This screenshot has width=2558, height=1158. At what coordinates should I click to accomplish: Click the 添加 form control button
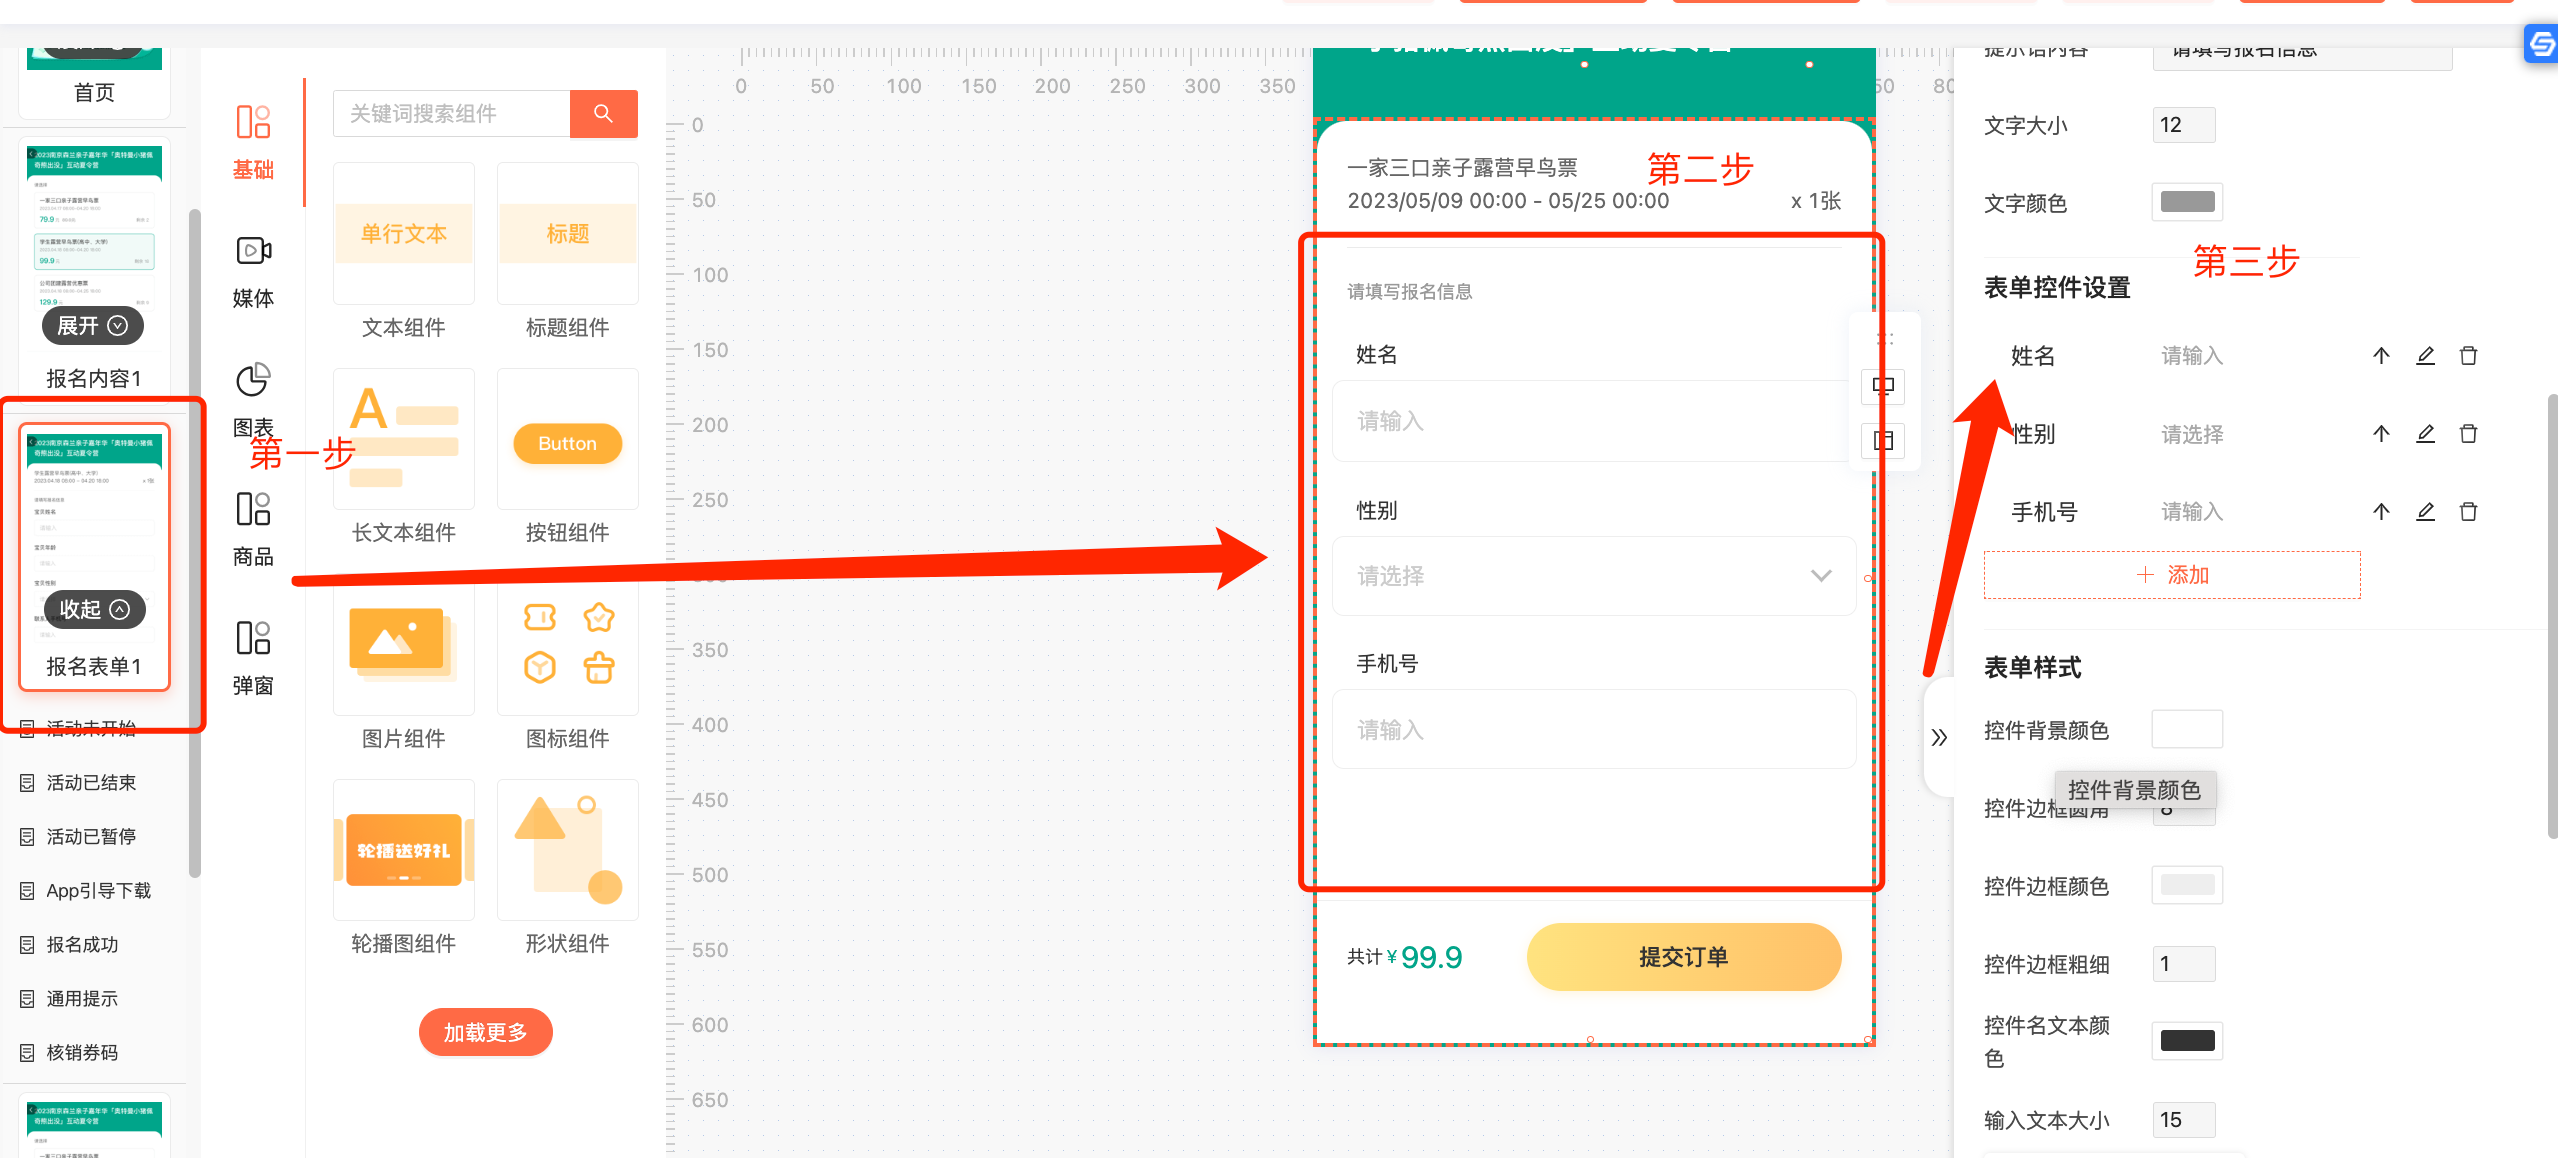pos(2171,575)
